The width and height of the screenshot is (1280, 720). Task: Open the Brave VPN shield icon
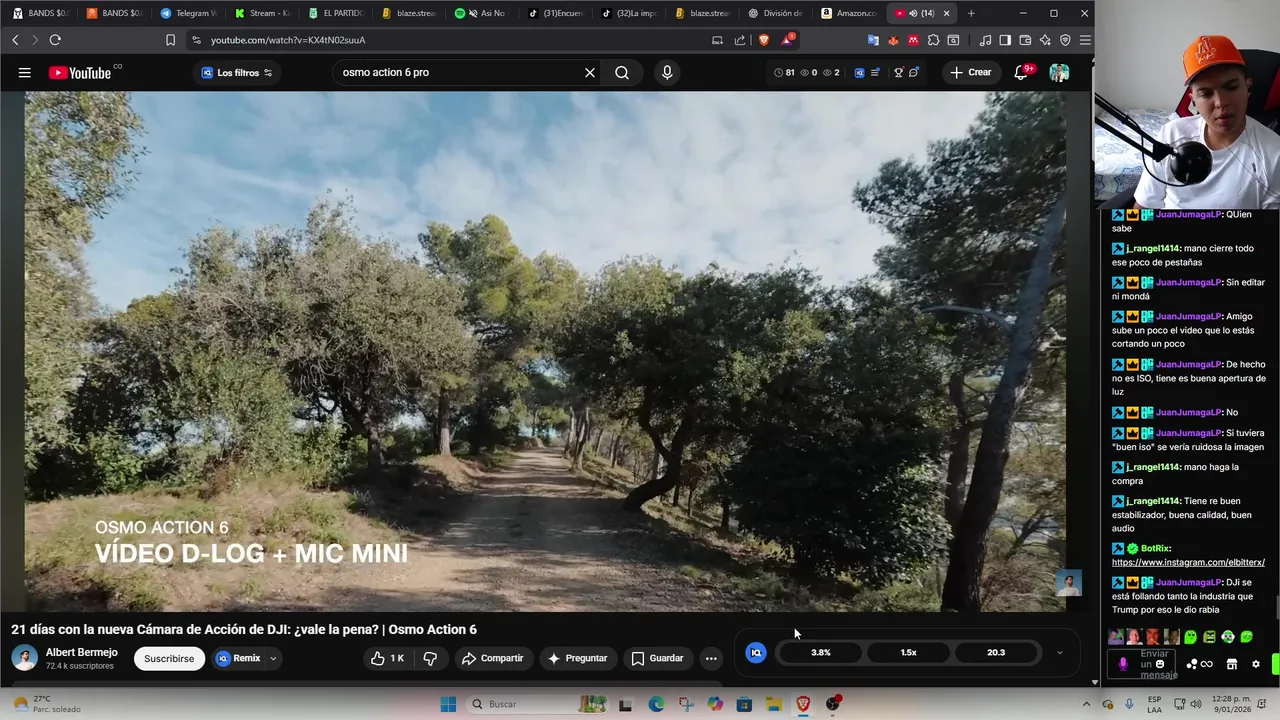[1065, 40]
